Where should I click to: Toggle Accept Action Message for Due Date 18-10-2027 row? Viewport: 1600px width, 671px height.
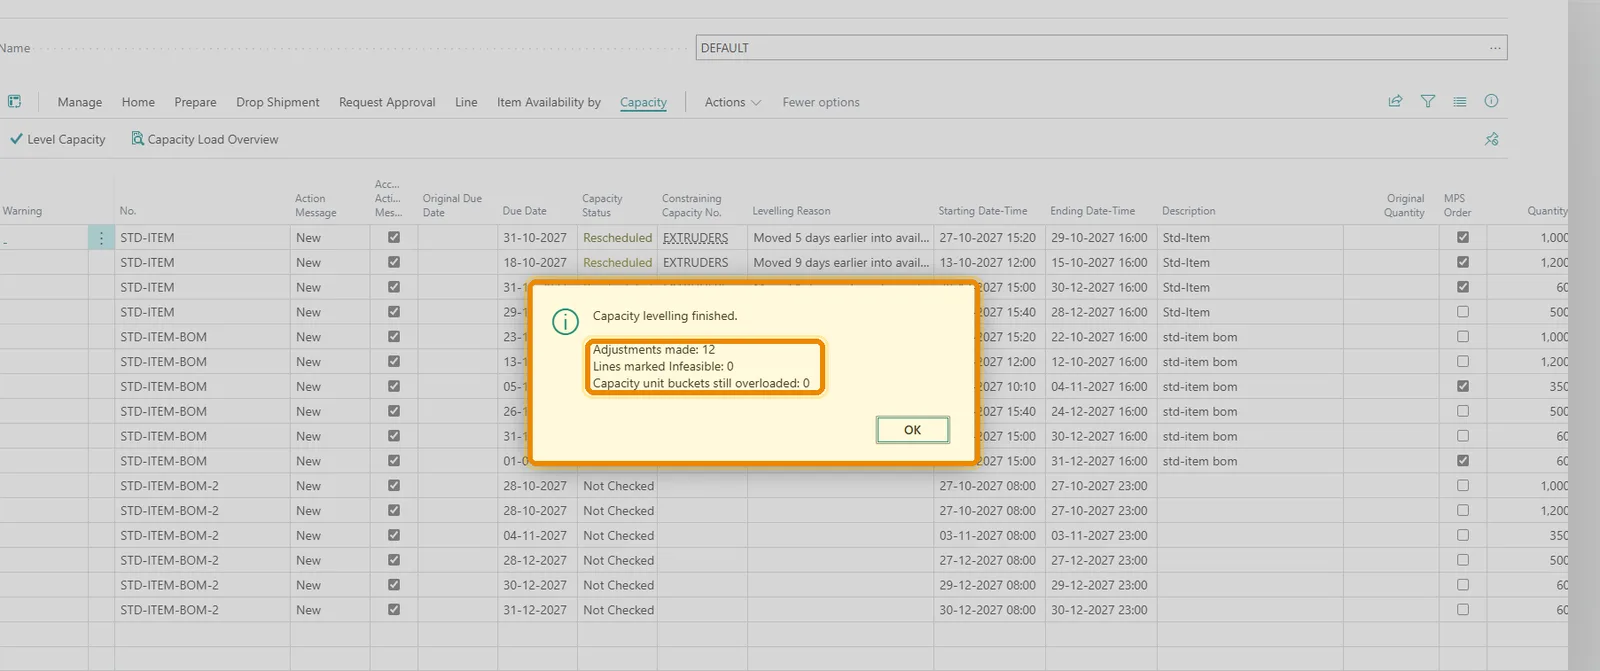394,262
